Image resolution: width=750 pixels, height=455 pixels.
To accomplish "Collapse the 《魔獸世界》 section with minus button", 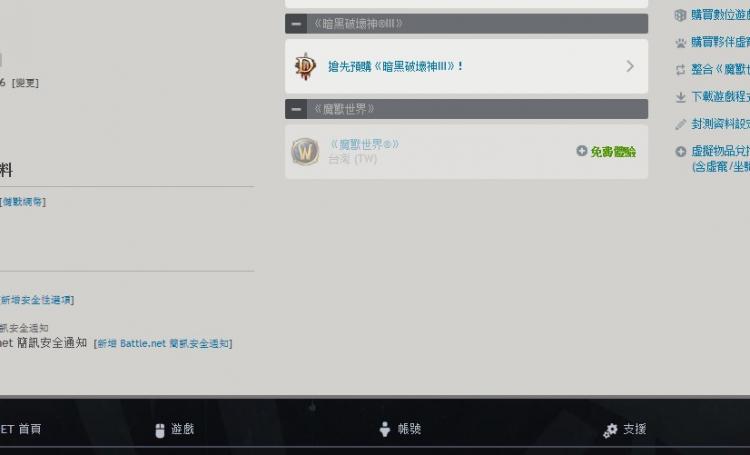I will coord(296,109).
